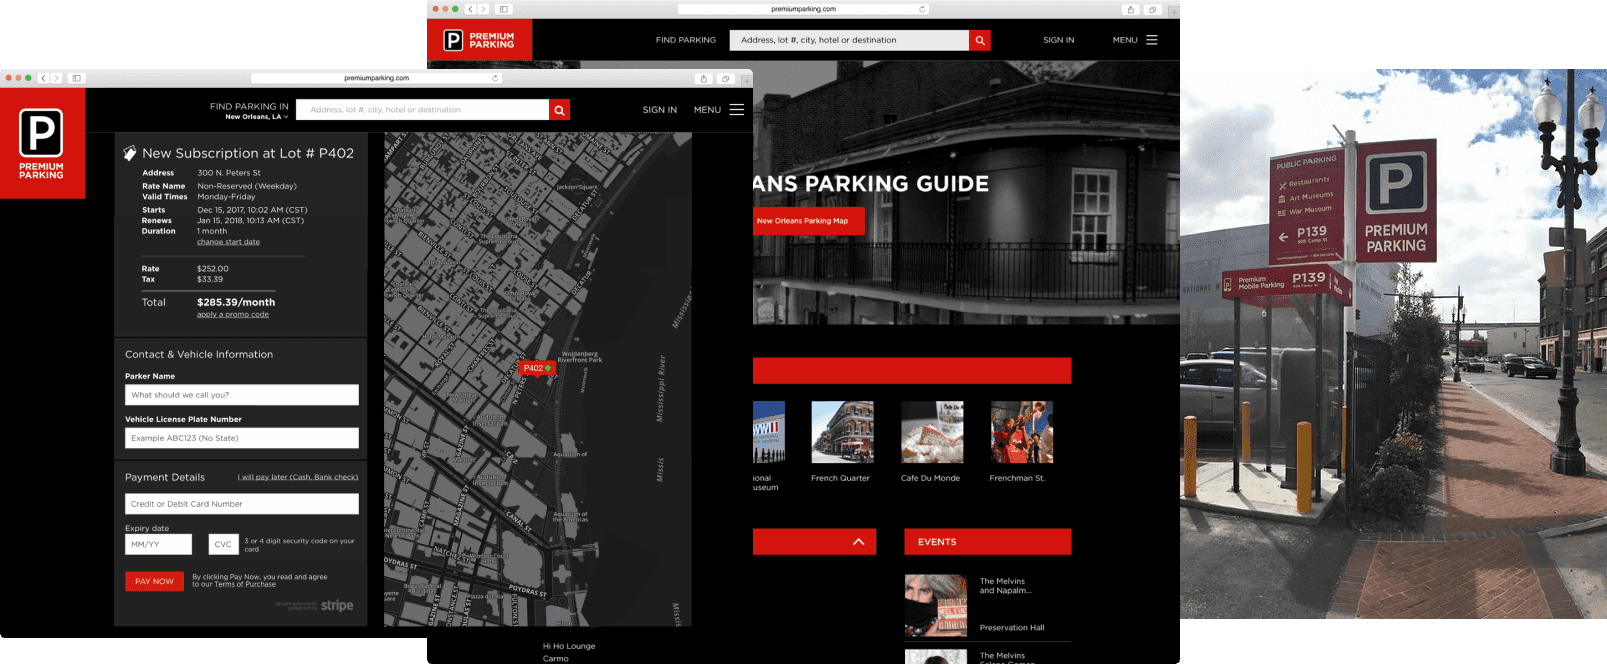This screenshot has height=664, width=1607.
Task: Click the Share icon in the back Safari window
Action: coord(1131,9)
